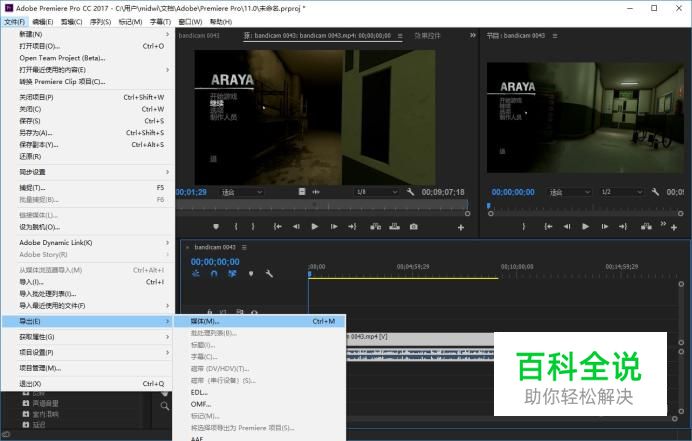The width and height of the screenshot is (692, 441).
Task: Play the sequence in the program monitor
Action: point(586,227)
